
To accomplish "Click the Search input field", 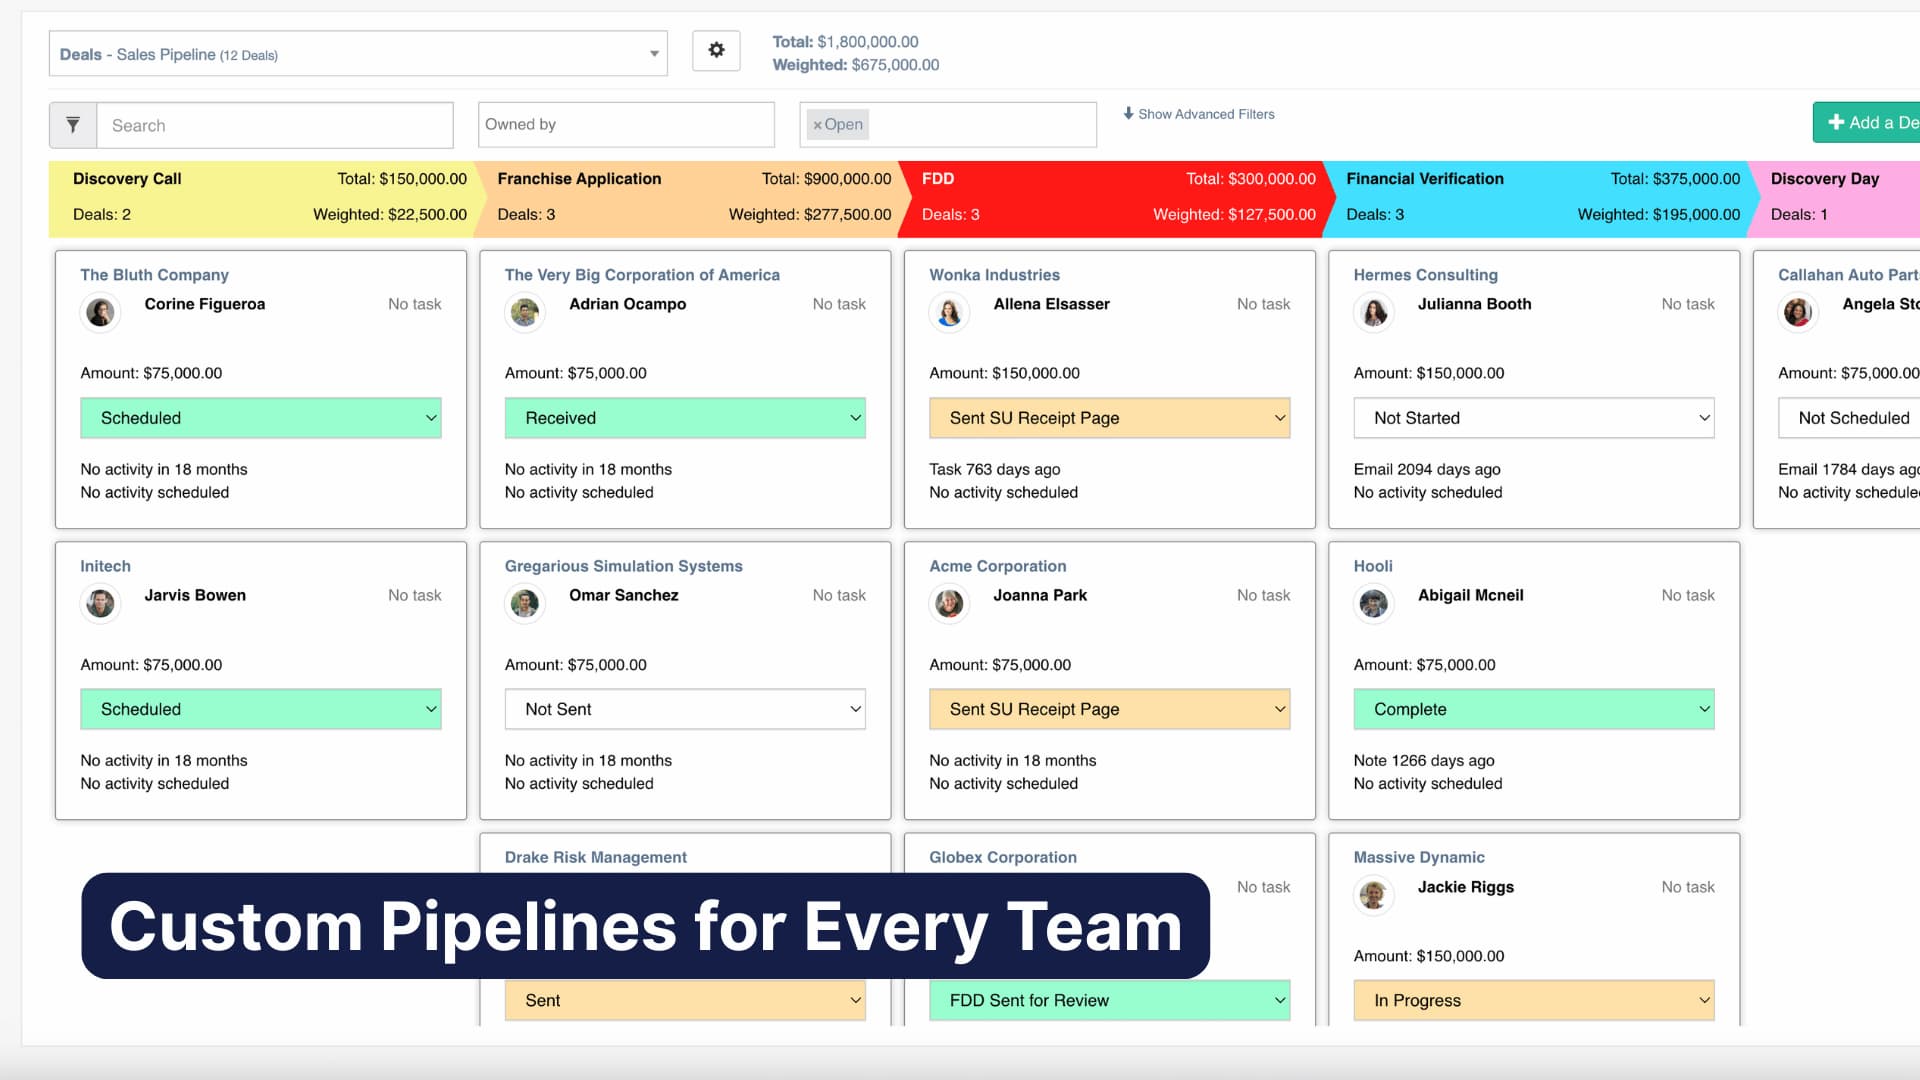I will (x=275, y=125).
